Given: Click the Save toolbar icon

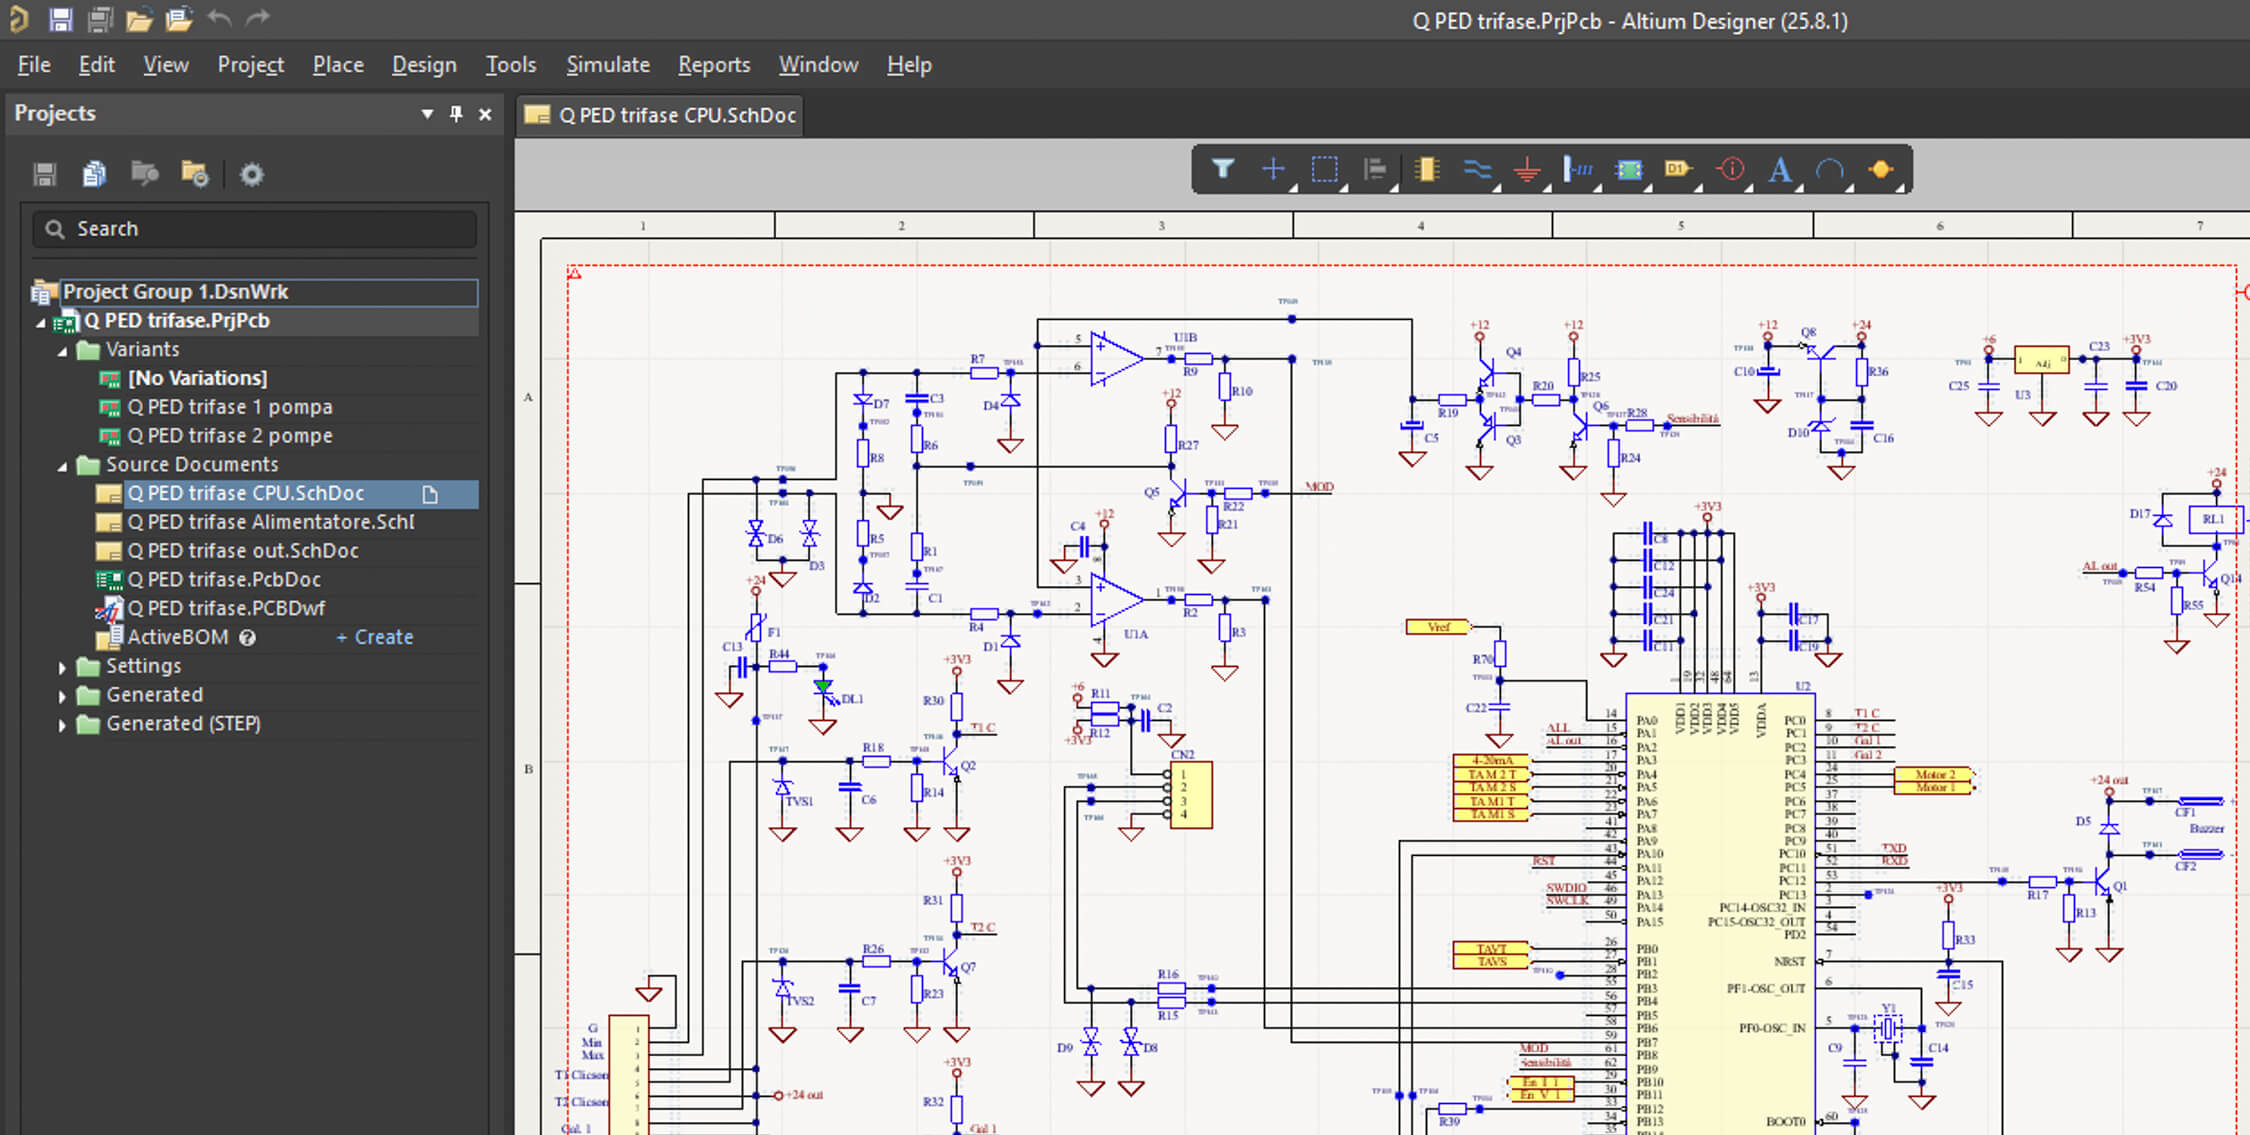Looking at the screenshot, I should pos(59,18).
